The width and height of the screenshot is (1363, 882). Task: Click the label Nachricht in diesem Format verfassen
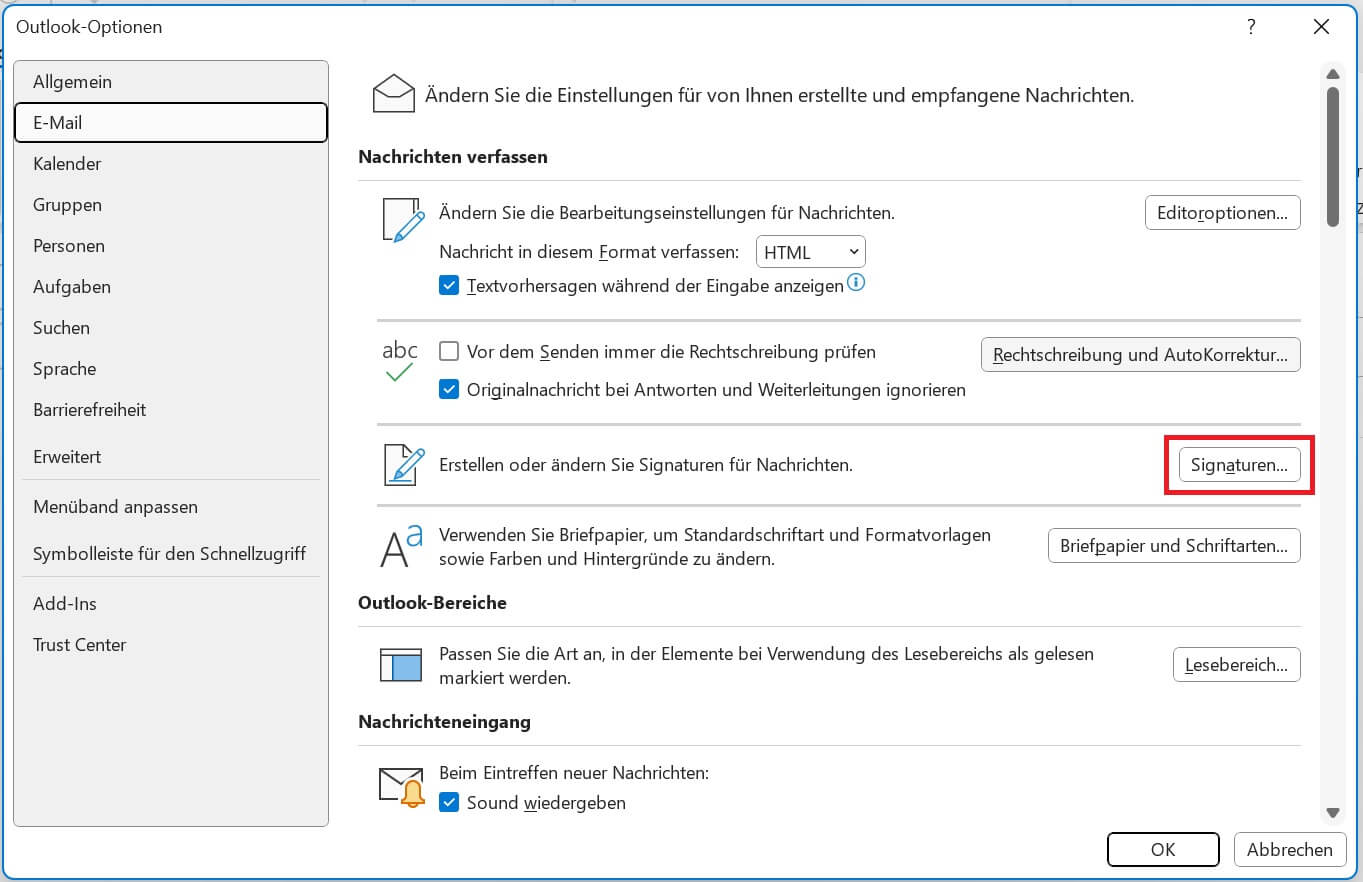tap(590, 253)
